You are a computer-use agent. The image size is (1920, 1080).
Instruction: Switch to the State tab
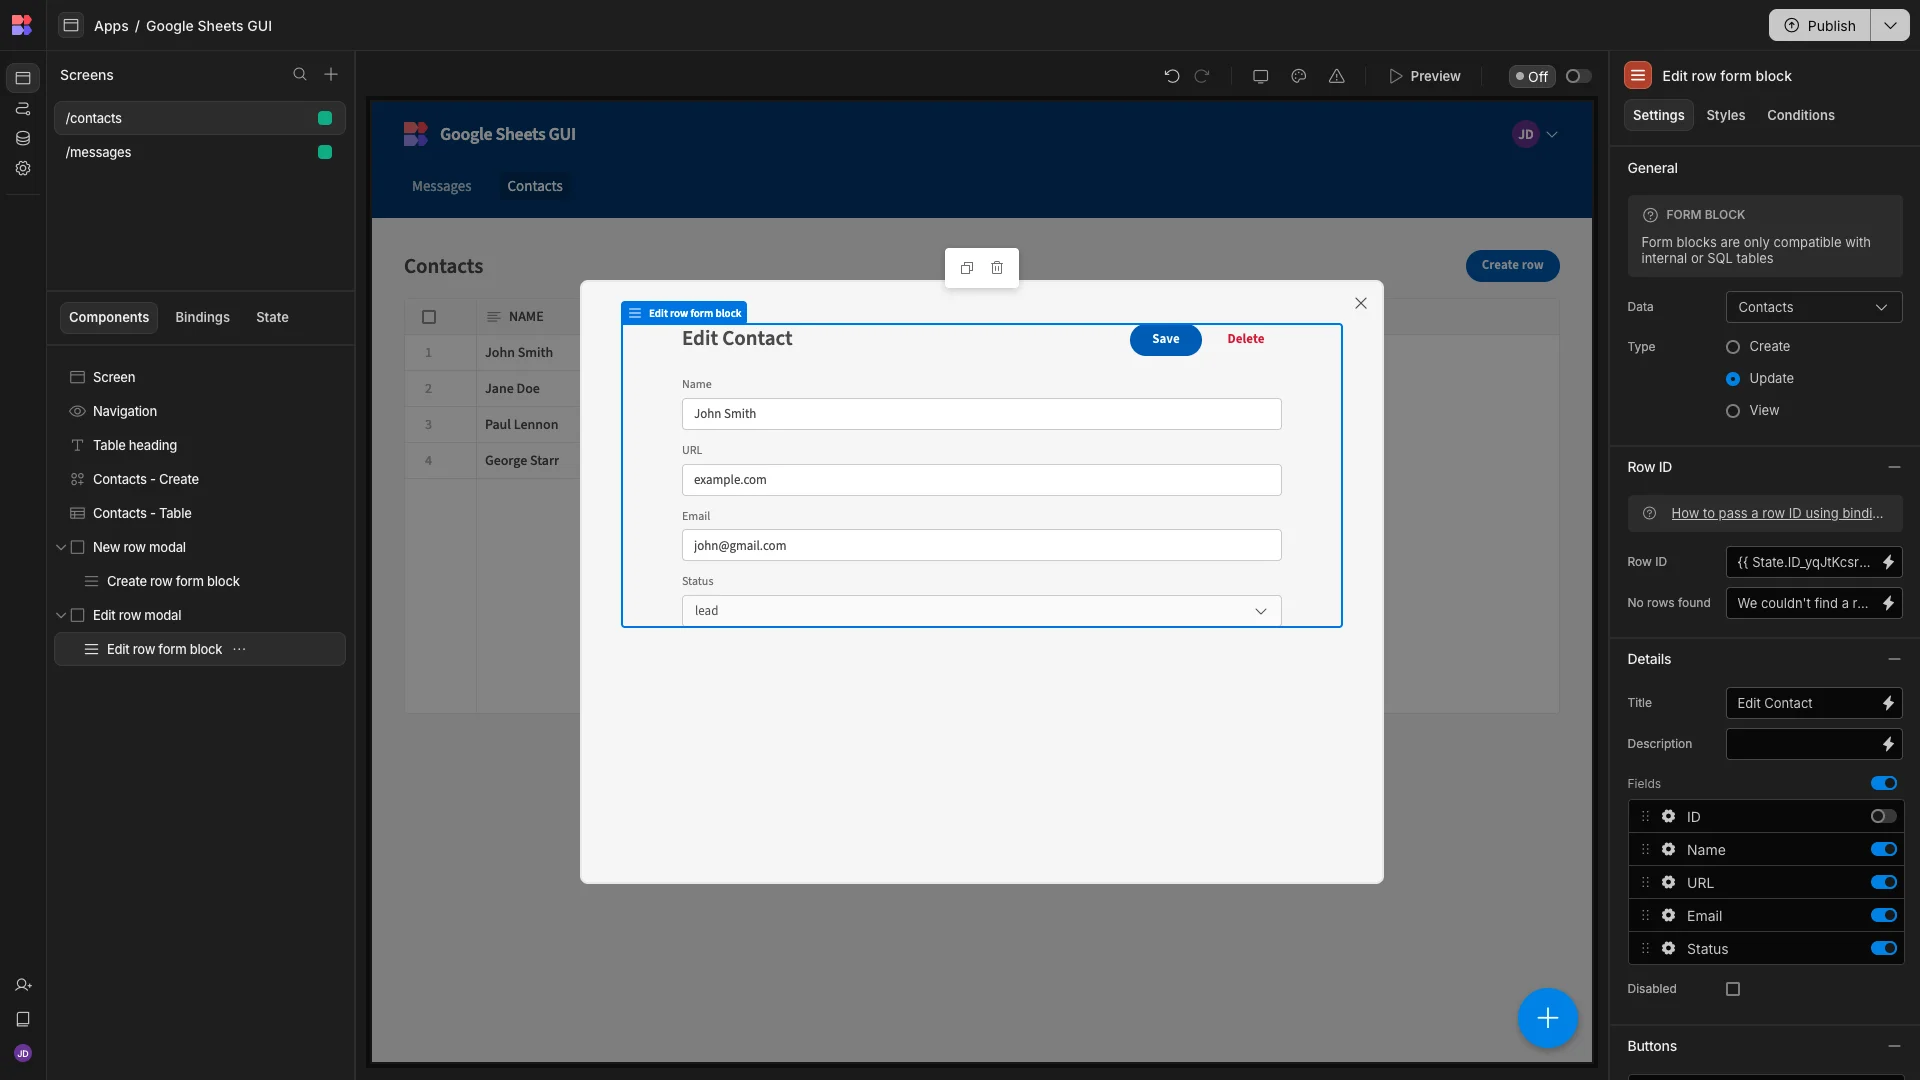(272, 317)
